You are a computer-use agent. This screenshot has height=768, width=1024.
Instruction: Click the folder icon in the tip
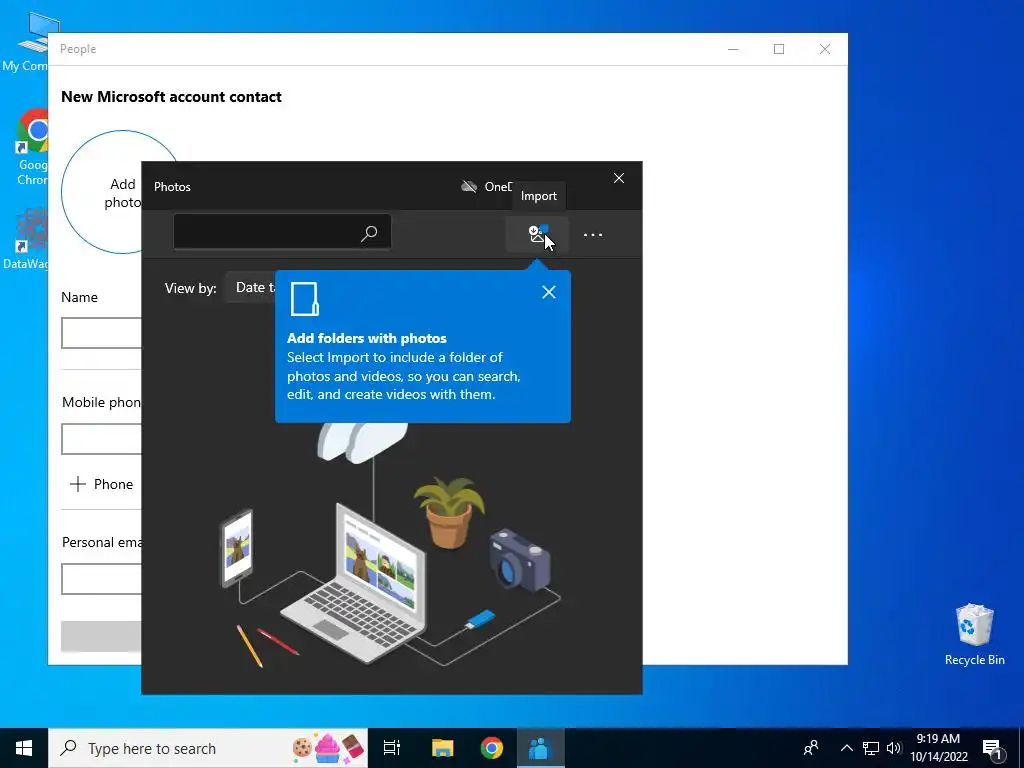coord(304,299)
